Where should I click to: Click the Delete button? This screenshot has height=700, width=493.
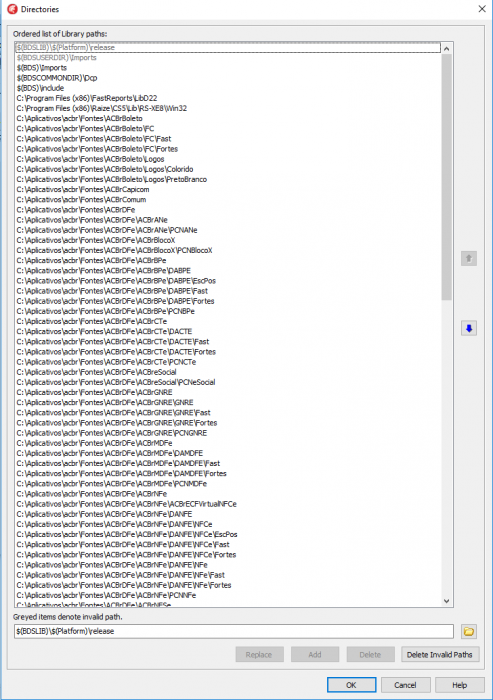pos(370,654)
